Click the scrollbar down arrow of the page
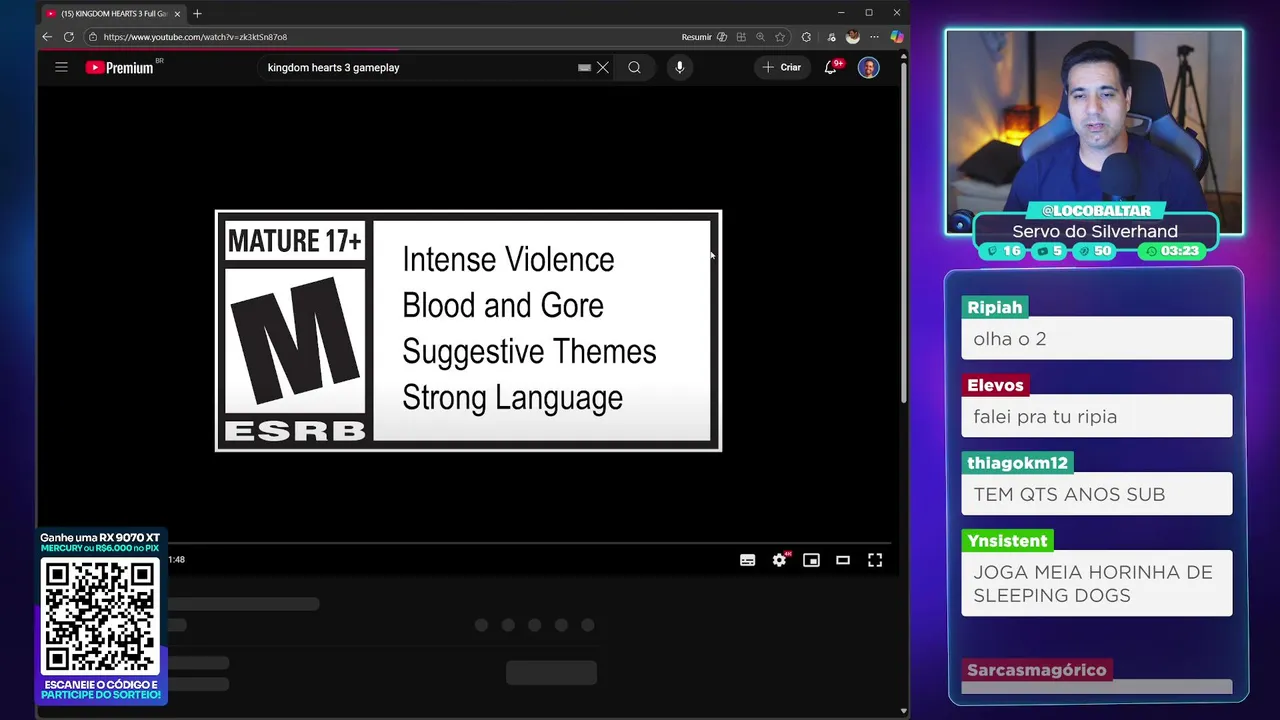Image resolution: width=1280 pixels, height=720 pixels. (904, 711)
